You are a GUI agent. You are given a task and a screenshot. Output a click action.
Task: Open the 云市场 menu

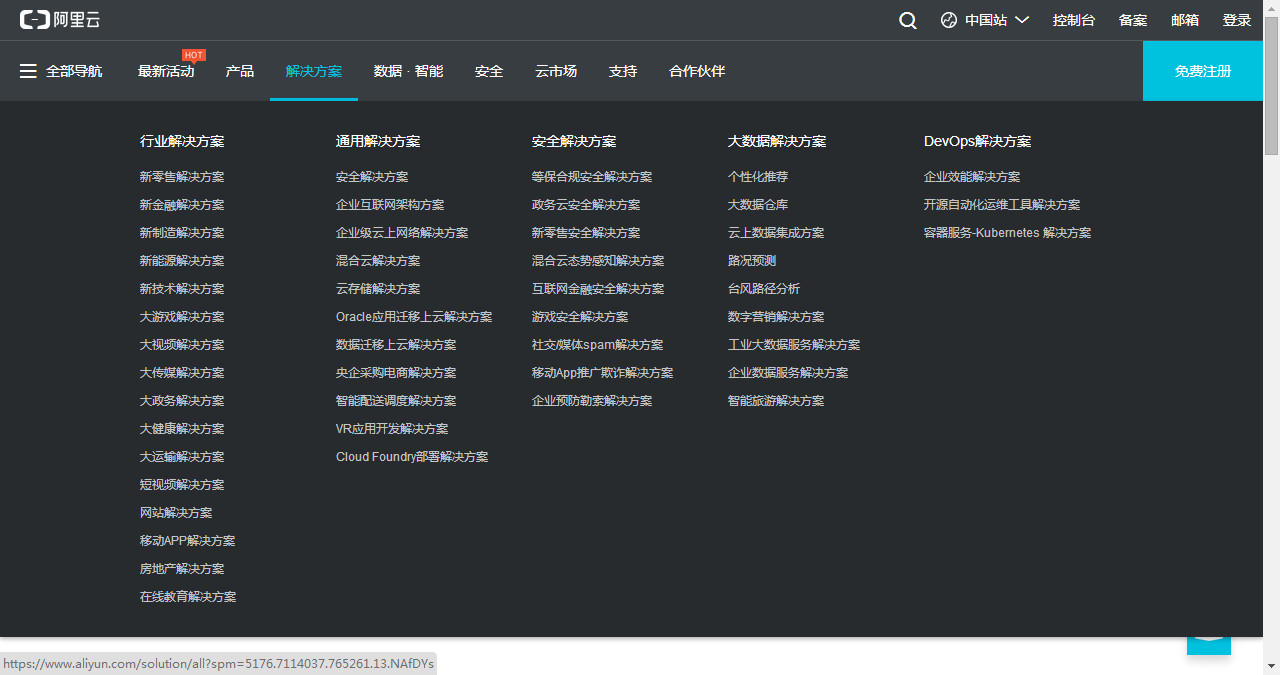coord(556,71)
